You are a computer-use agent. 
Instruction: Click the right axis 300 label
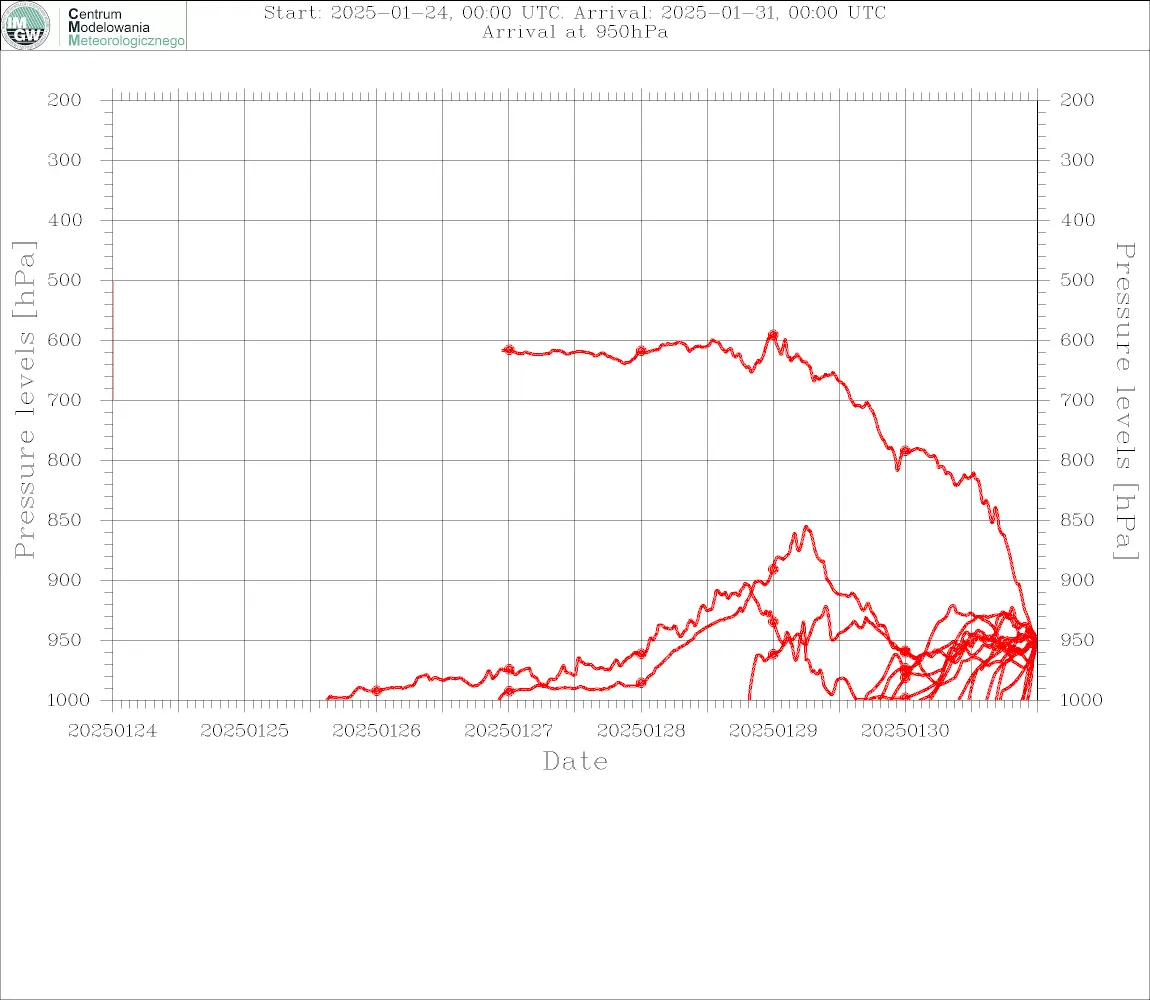1077,160
